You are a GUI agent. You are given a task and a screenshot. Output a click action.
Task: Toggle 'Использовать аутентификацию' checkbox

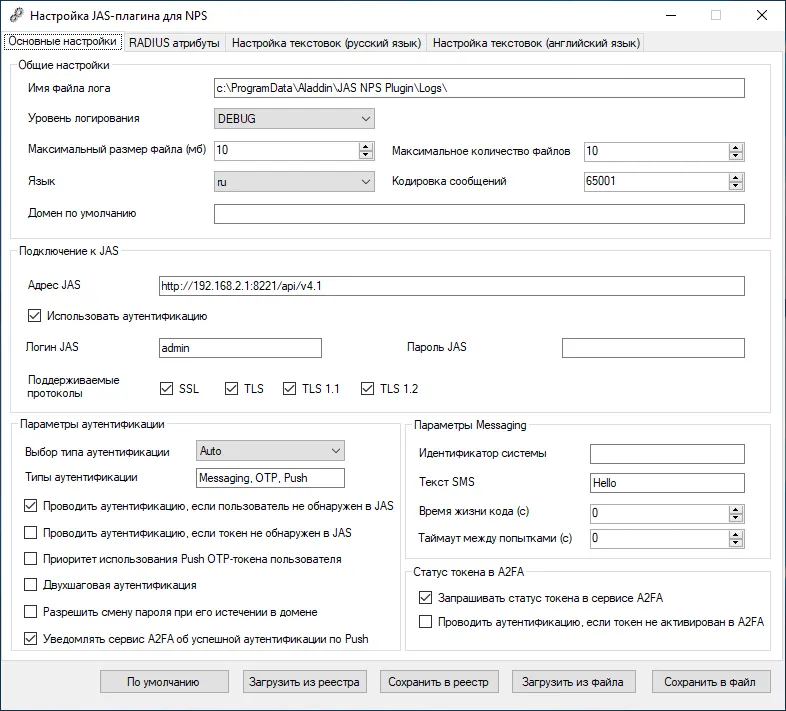coord(34,316)
